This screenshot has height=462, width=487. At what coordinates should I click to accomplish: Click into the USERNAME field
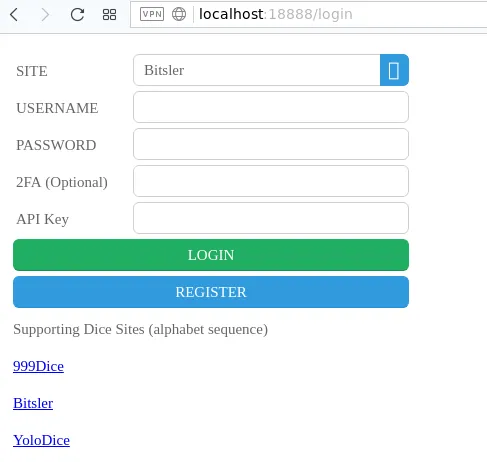[271, 107]
